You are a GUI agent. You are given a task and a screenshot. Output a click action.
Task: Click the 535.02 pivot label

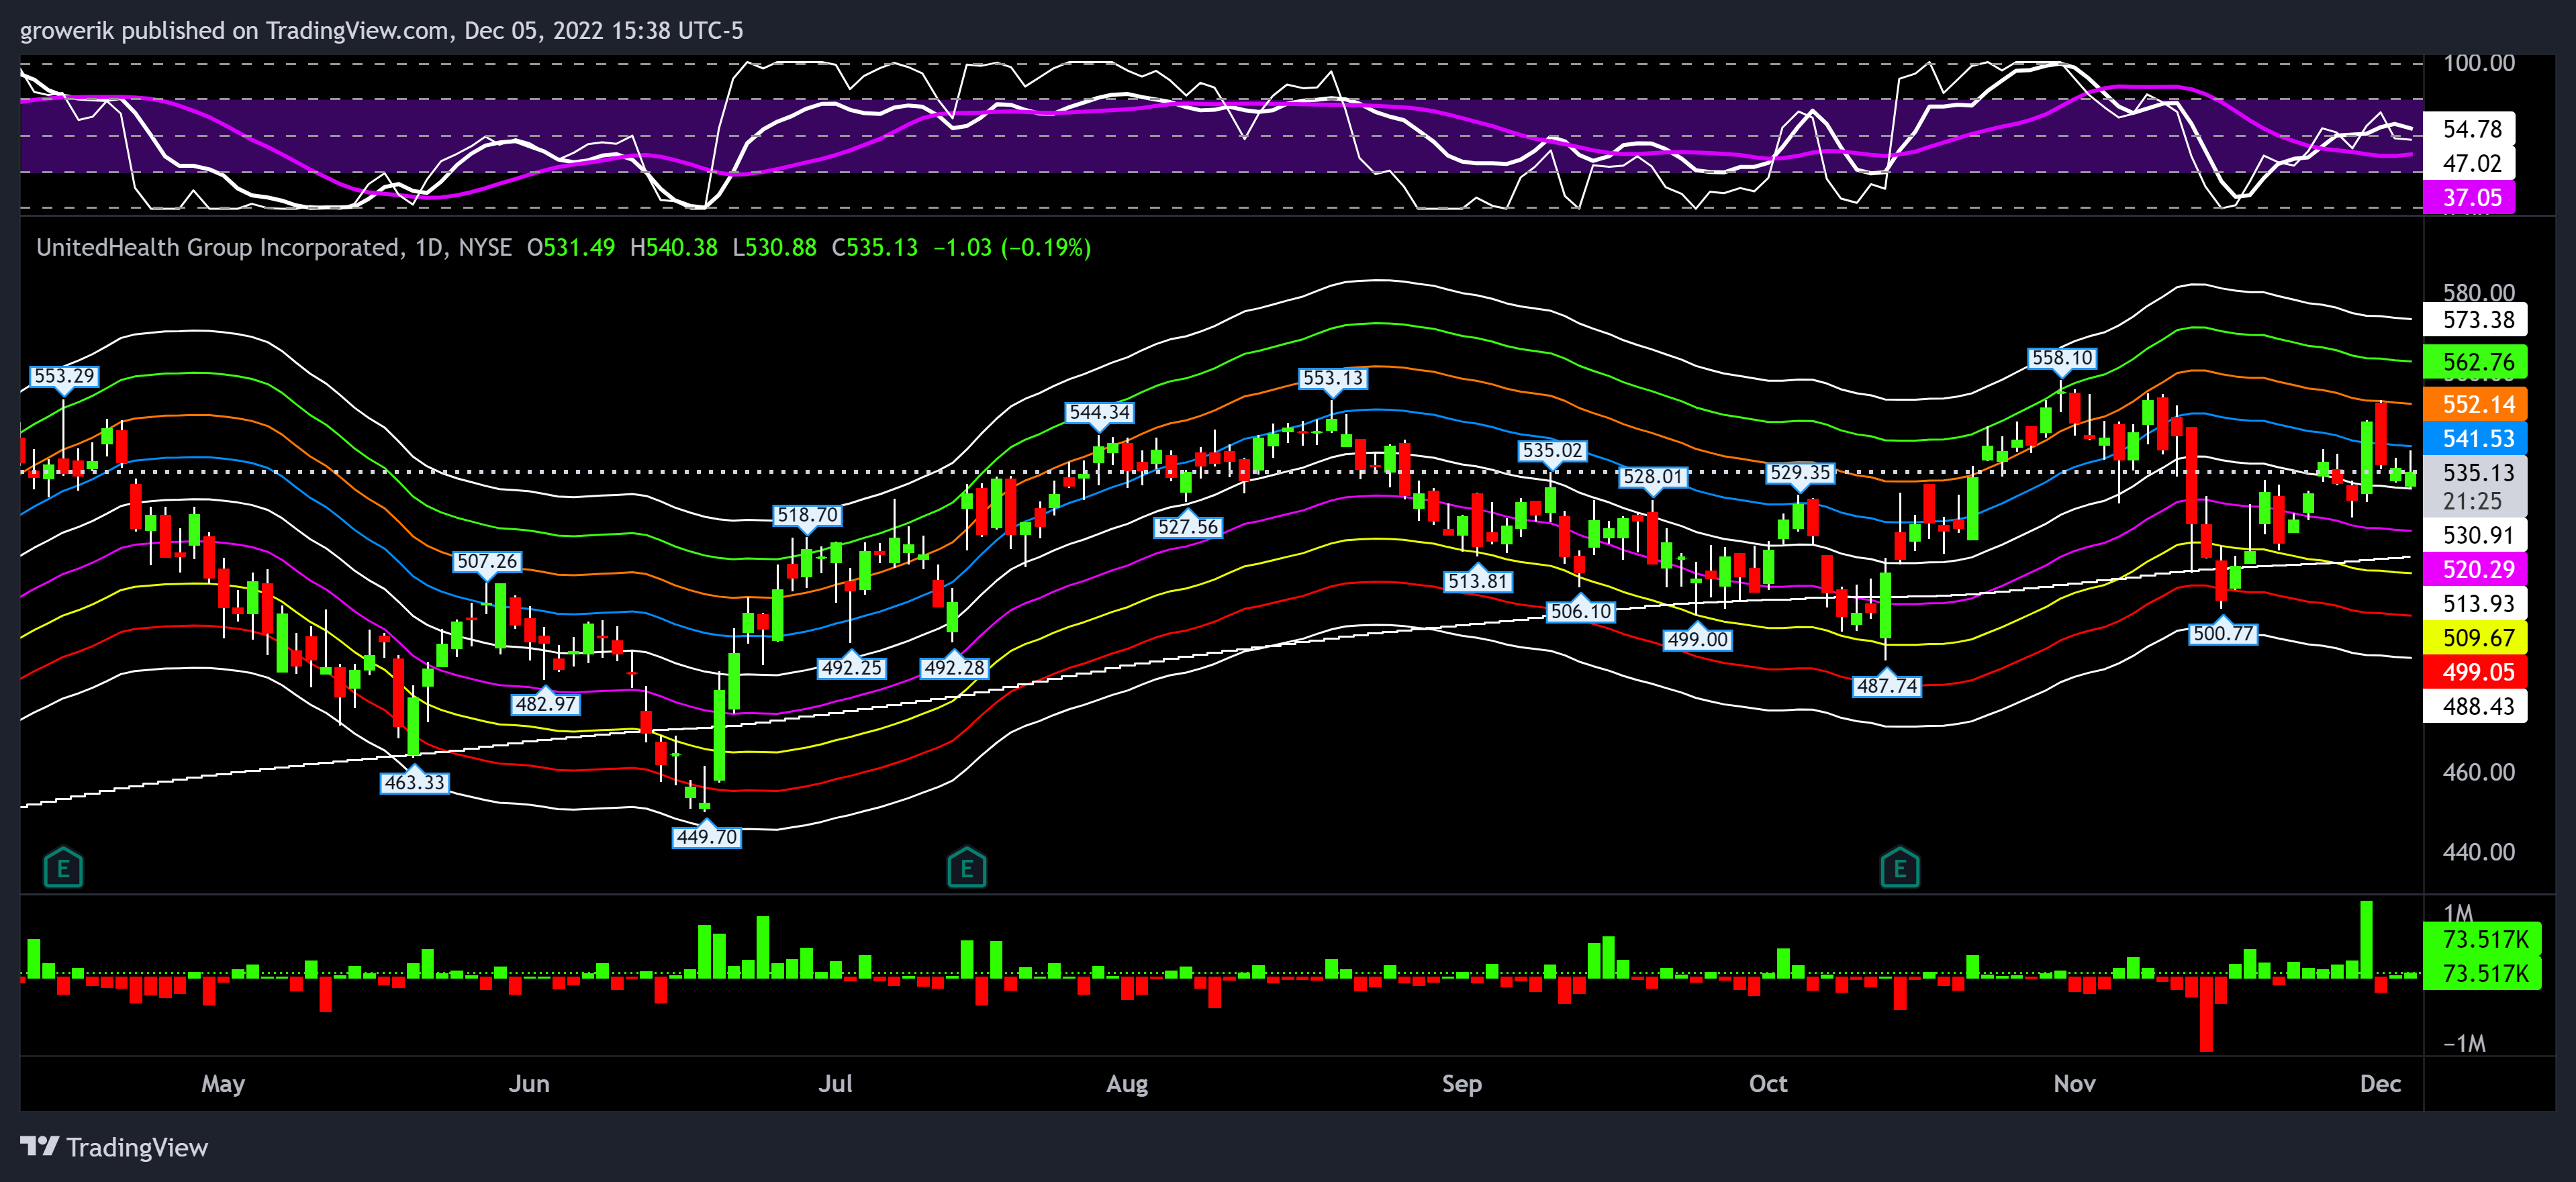(x=1552, y=450)
